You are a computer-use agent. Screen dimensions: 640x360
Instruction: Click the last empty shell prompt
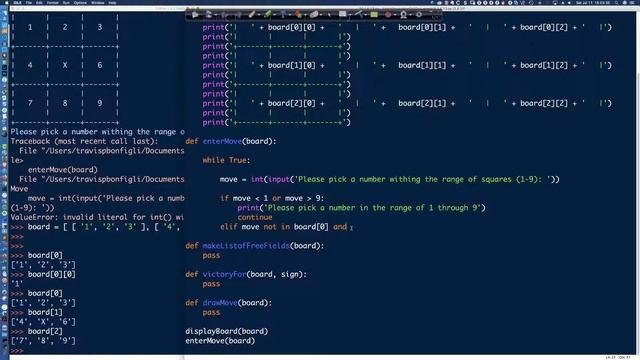point(17,351)
